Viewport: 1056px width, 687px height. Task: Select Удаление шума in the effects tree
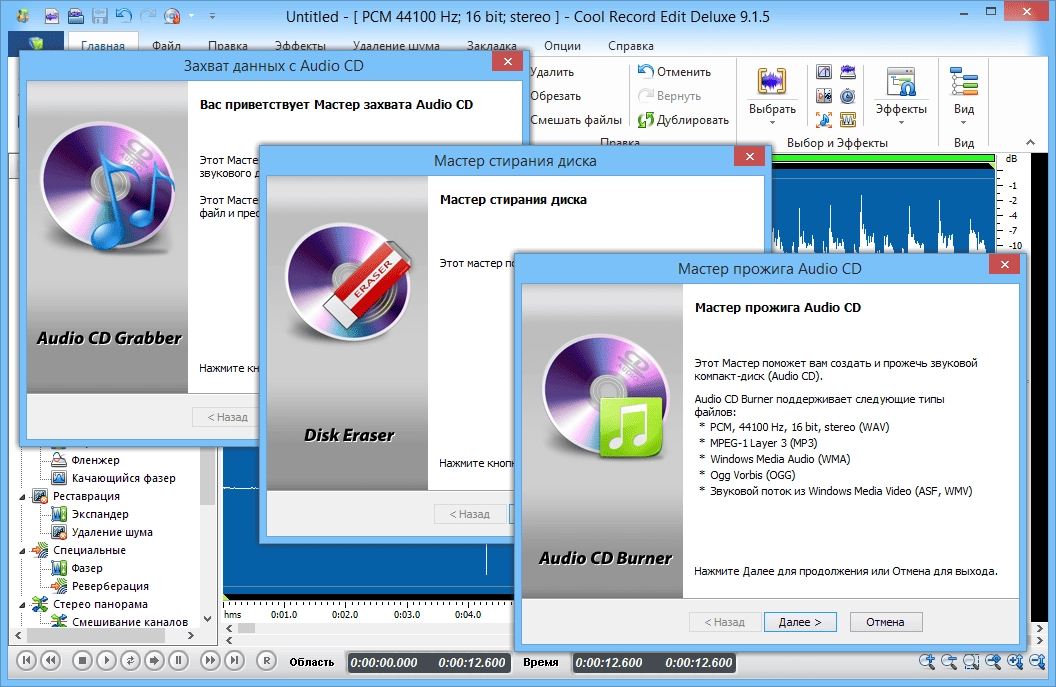112,532
